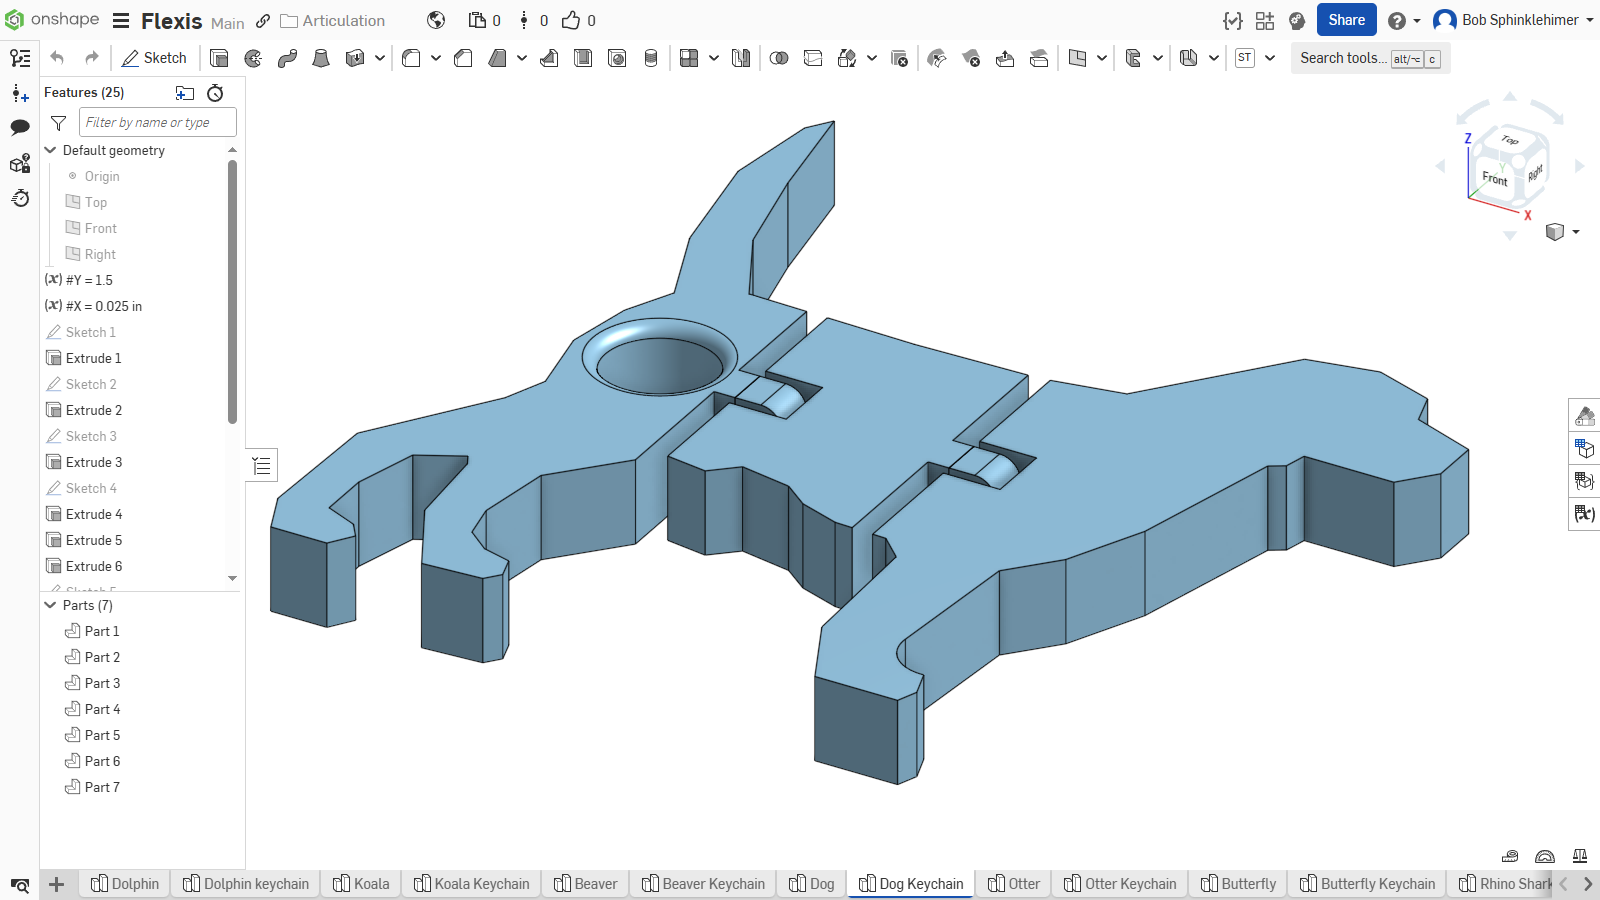Select the Draft tool

pyautogui.click(x=497, y=58)
